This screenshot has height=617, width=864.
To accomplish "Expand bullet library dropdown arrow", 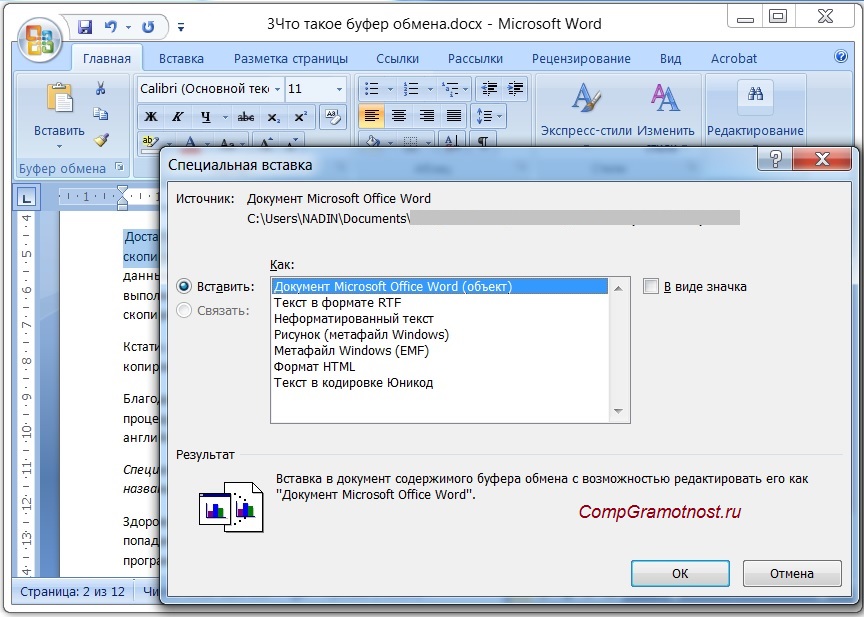I will 390,89.
